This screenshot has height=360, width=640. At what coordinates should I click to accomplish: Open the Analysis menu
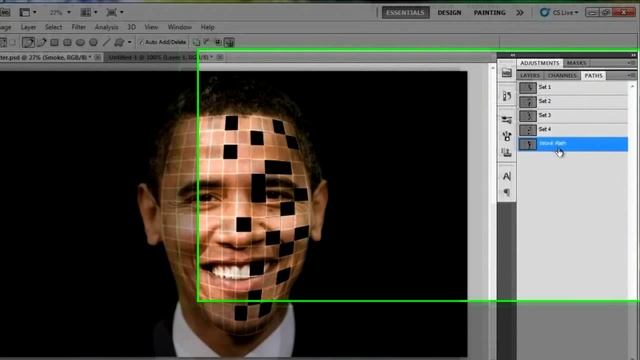pos(107,27)
